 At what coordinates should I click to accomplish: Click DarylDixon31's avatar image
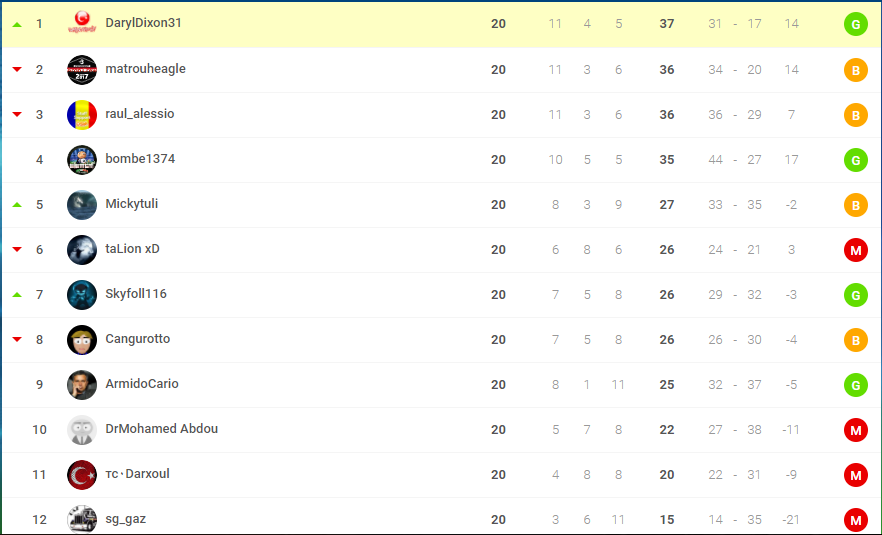82,23
